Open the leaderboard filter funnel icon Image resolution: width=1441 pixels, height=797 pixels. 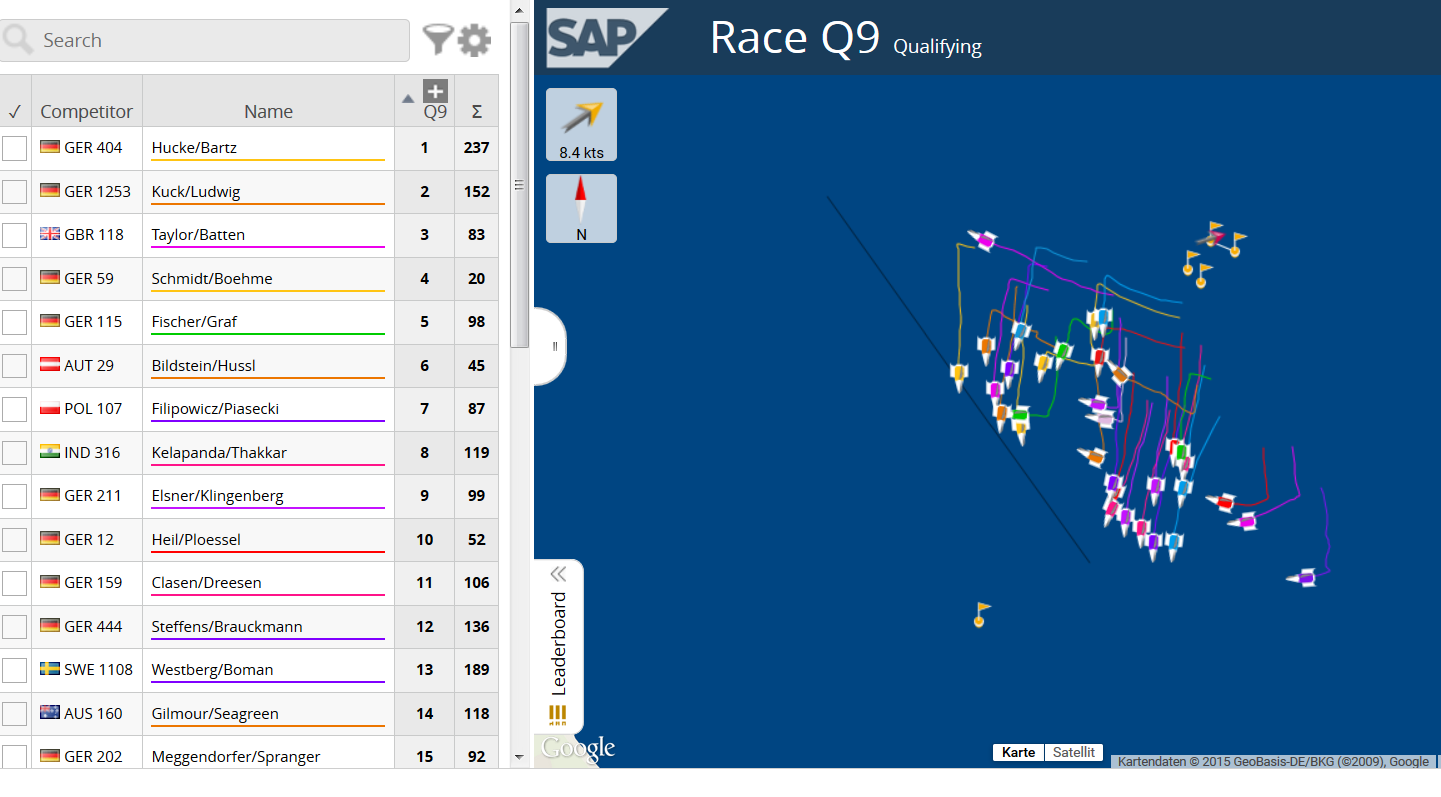(437, 40)
